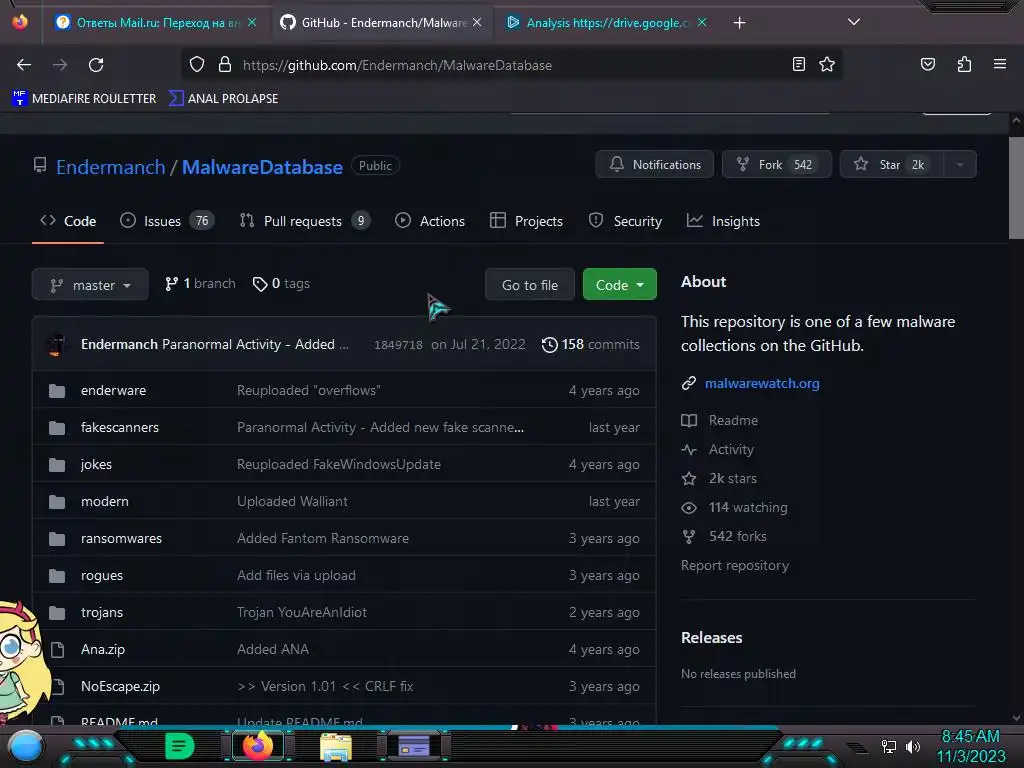Select the Code tab
This screenshot has width=1024, height=768.
click(68, 221)
